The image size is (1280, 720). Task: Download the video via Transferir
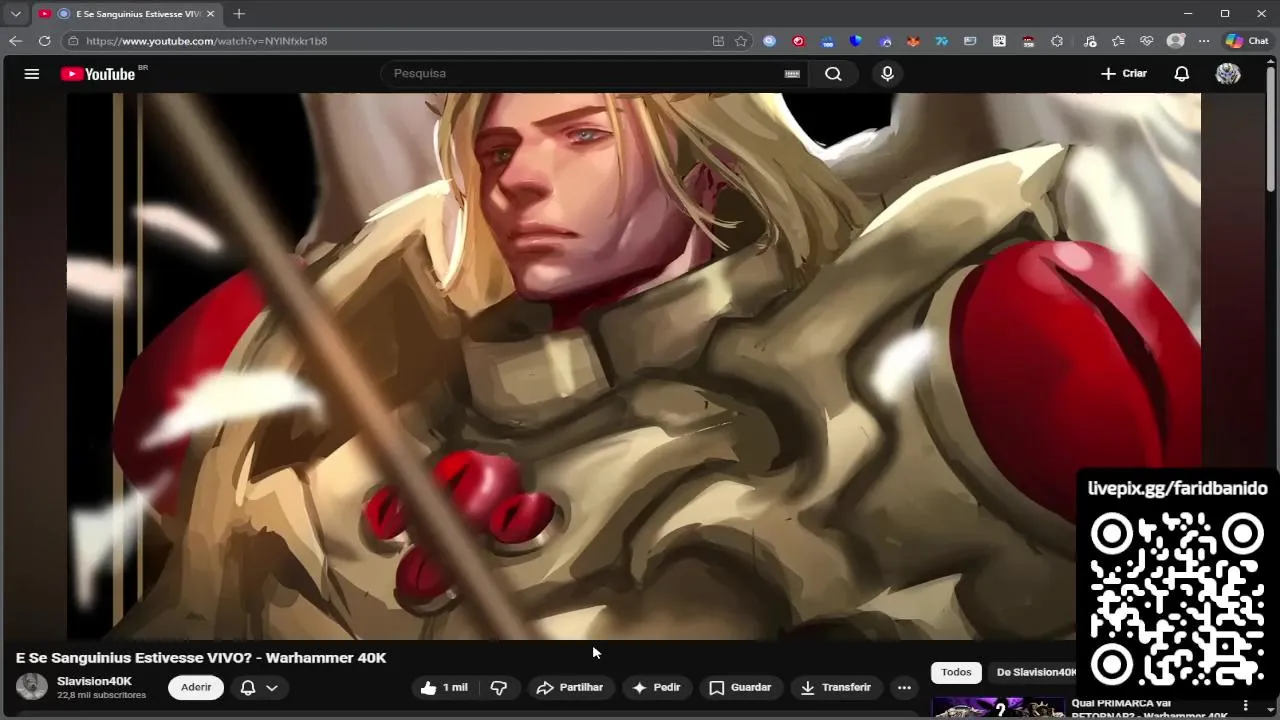pos(836,688)
